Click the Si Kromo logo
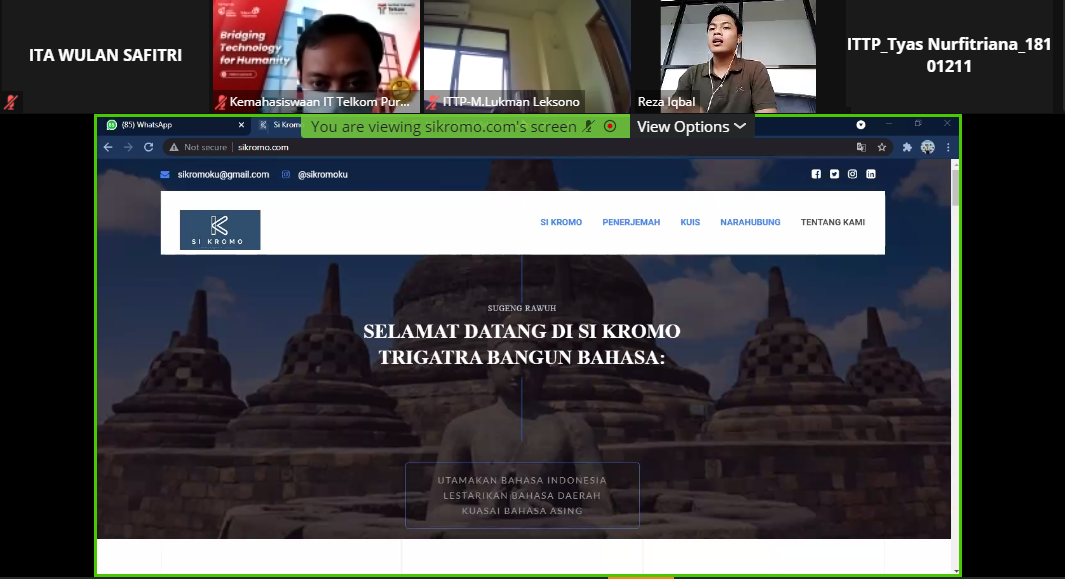1065x579 pixels. click(220, 230)
